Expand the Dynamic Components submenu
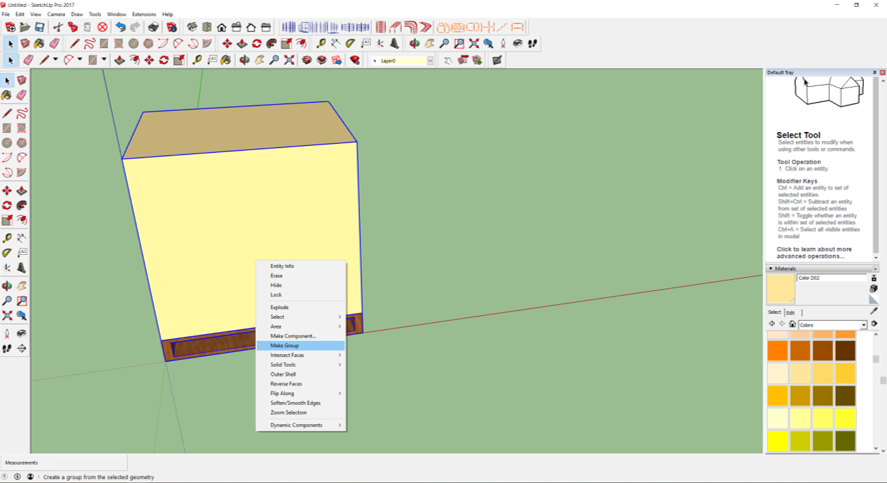 (301, 425)
